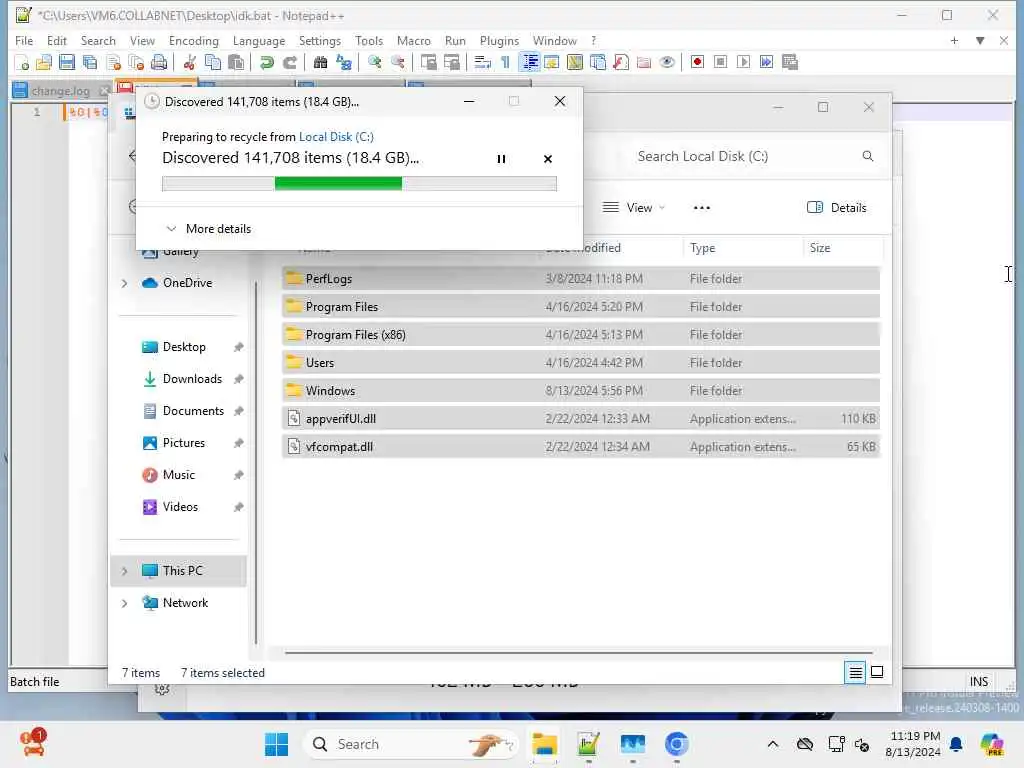Open the View dropdown in Explorer

pos(633,208)
